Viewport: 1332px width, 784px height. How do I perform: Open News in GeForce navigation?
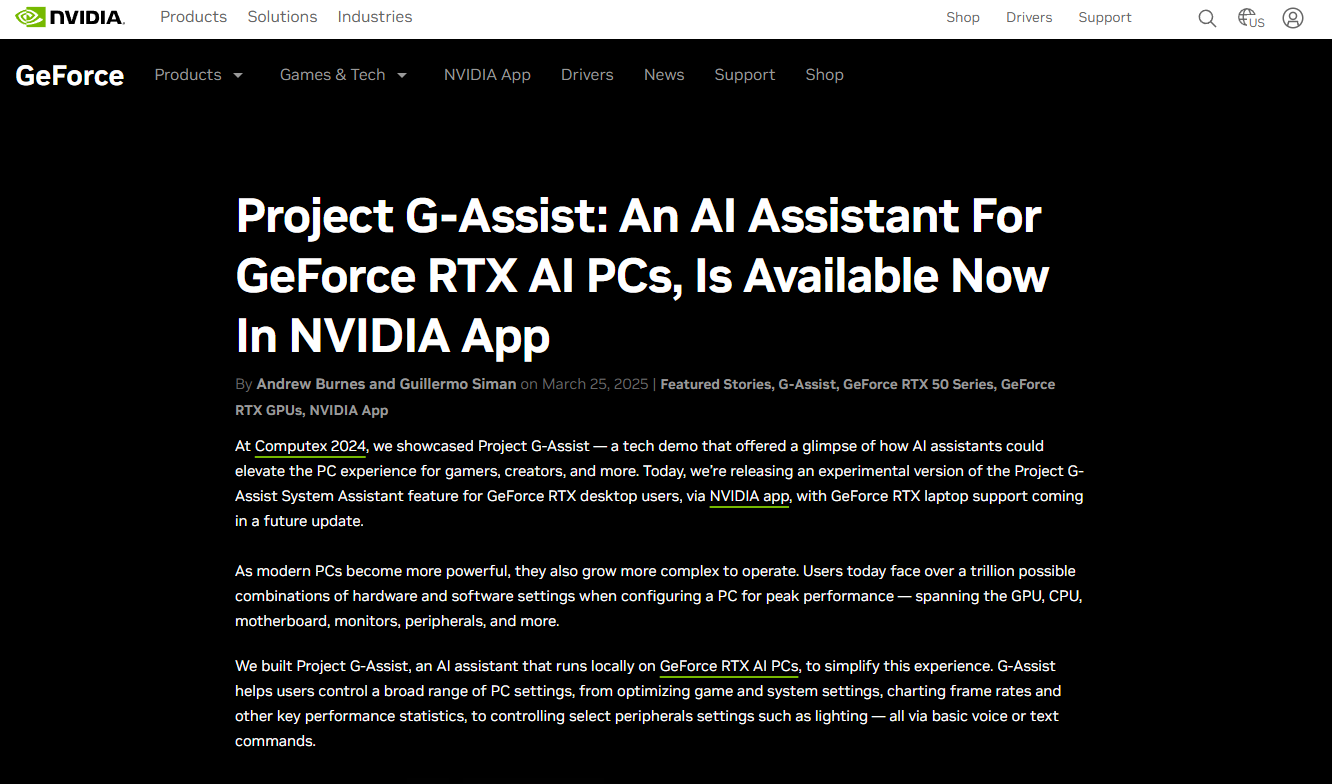[664, 75]
